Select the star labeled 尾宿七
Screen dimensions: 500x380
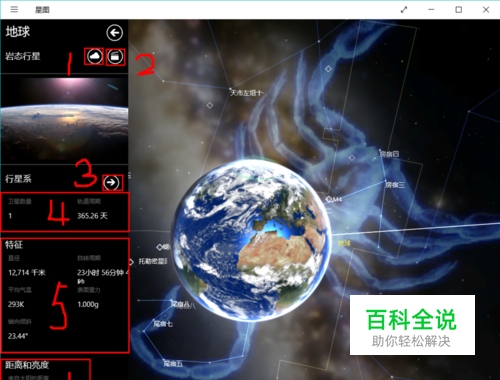[163, 323]
